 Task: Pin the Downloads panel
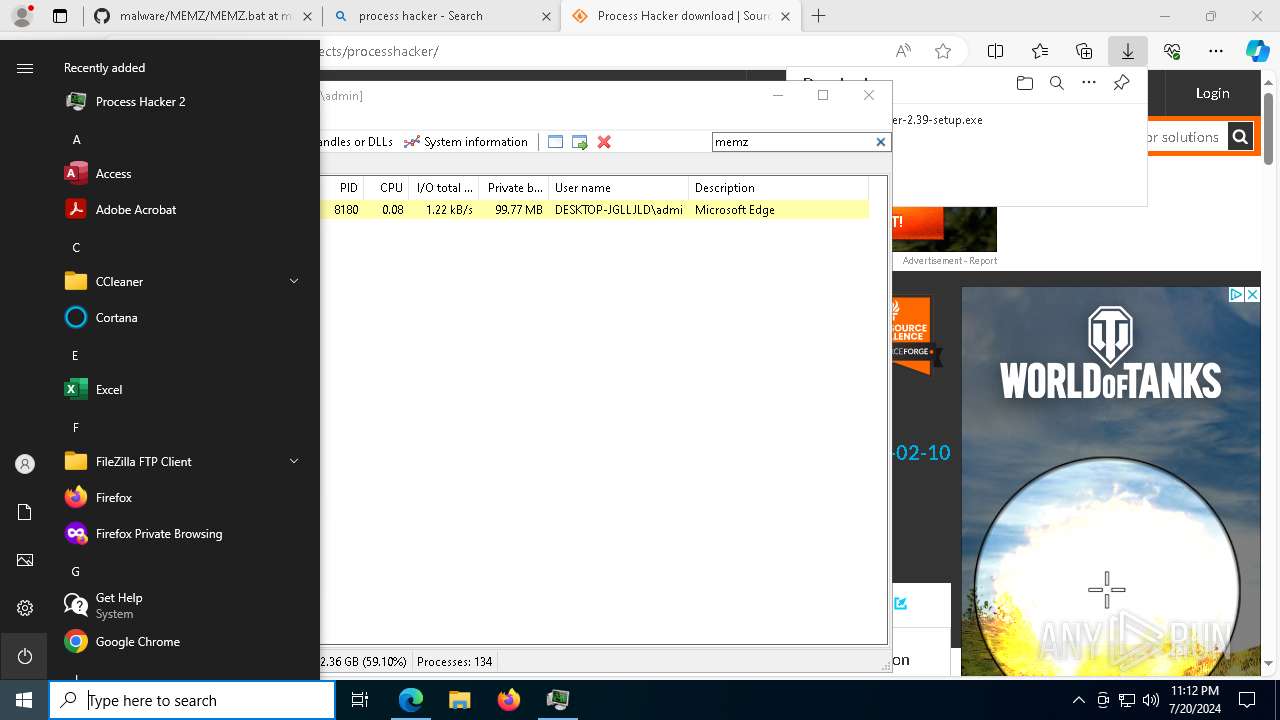click(x=1121, y=83)
